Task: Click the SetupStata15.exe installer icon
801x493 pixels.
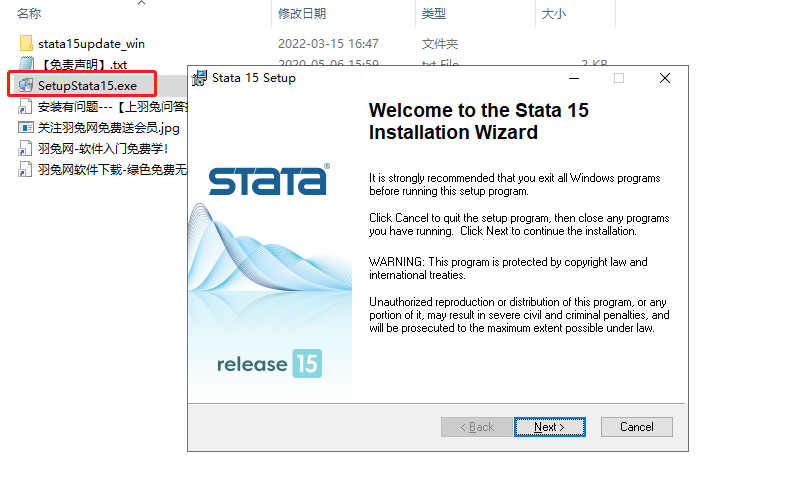Action: coord(25,86)
